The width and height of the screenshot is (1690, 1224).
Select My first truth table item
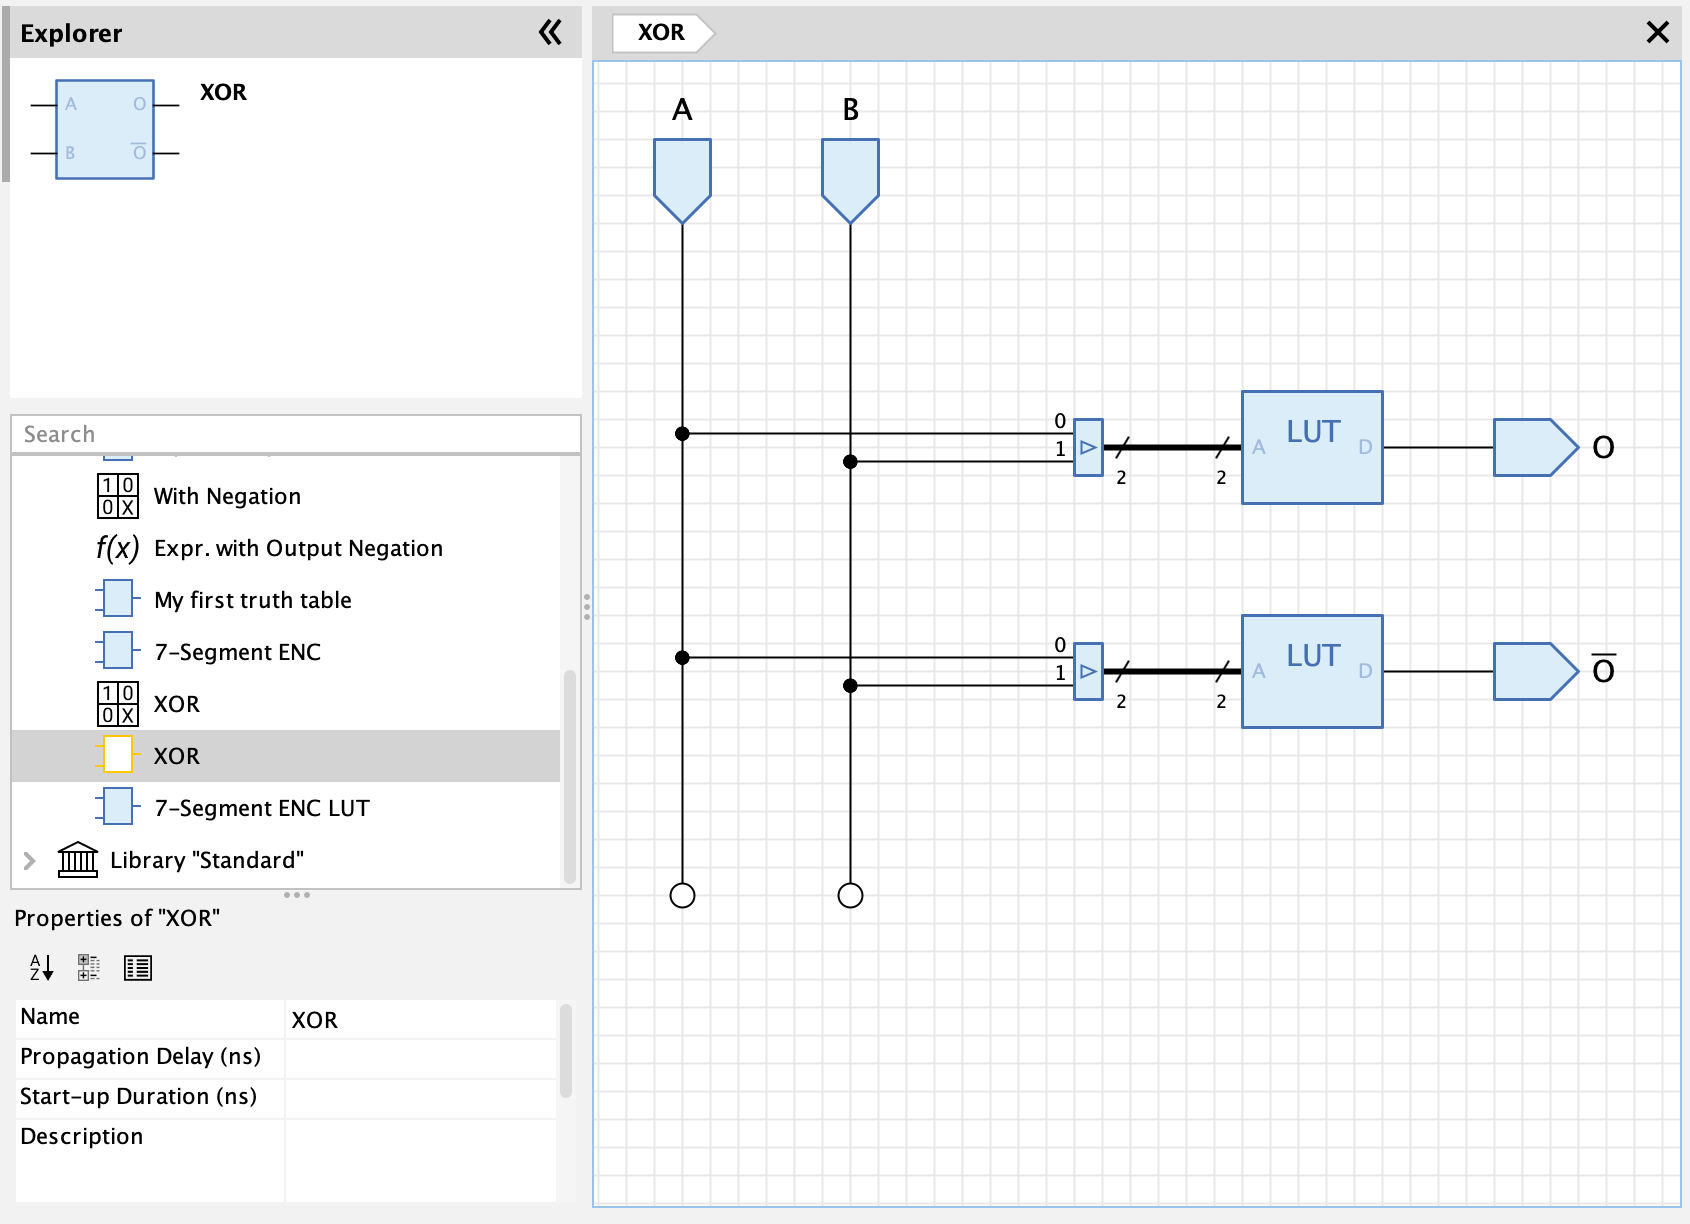tap(253, 600)
